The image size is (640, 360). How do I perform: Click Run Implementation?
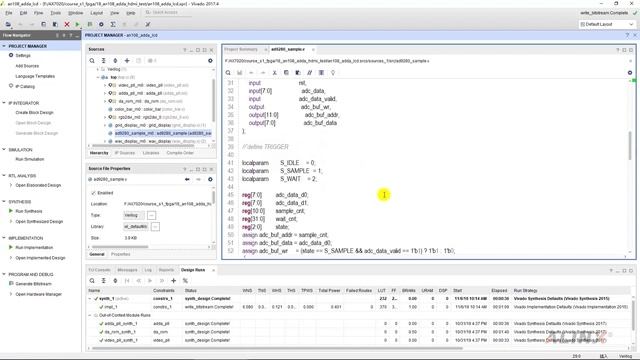[34, 248]
